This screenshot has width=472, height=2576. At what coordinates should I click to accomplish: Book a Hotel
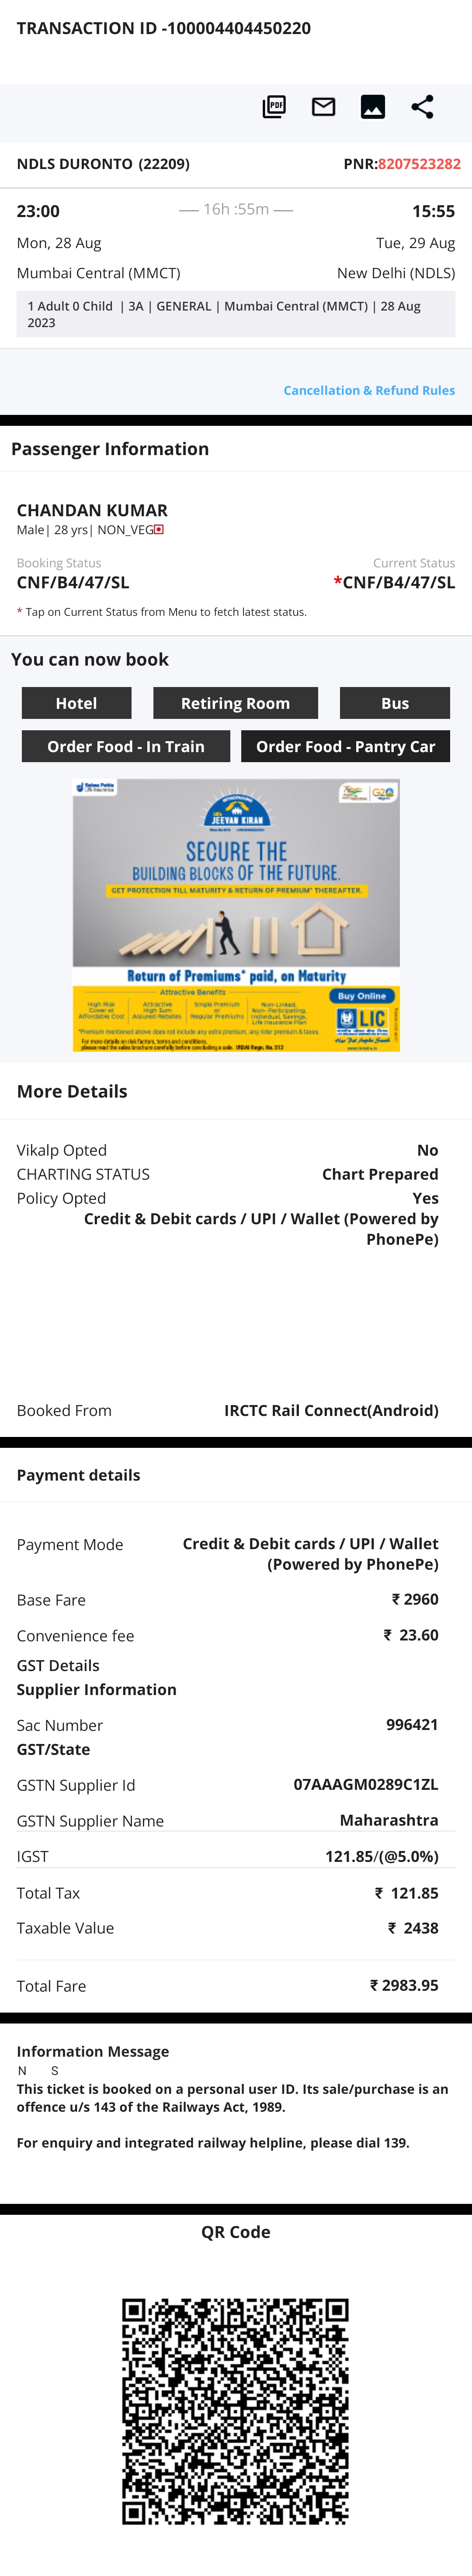76,703
